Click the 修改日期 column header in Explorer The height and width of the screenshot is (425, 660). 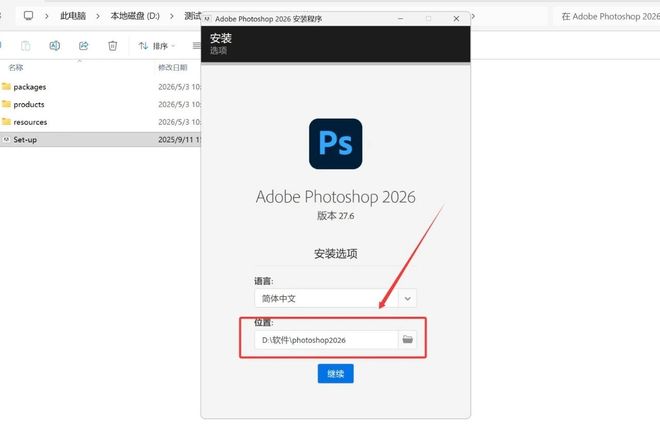(173, 67)
